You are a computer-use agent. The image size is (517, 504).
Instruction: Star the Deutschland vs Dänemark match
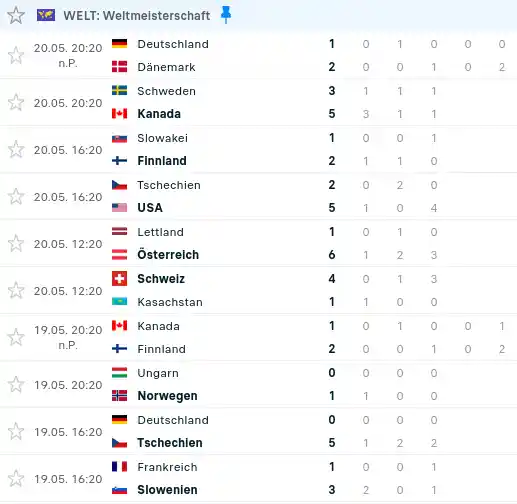pos(16,55)
